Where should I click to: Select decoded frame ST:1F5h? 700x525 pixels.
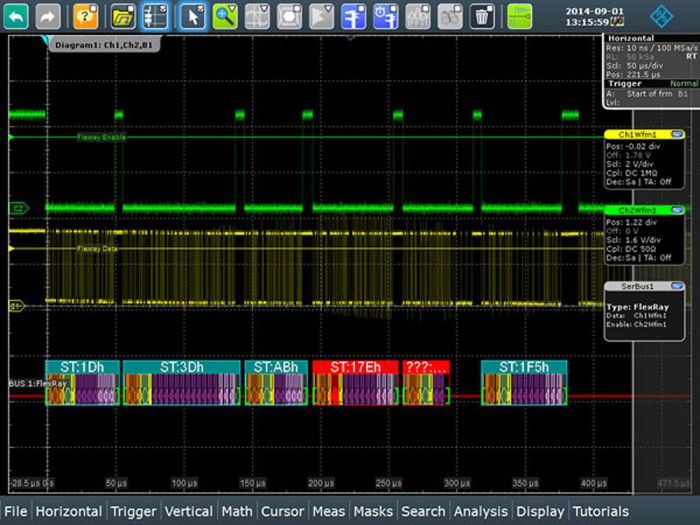click(524, 383)
